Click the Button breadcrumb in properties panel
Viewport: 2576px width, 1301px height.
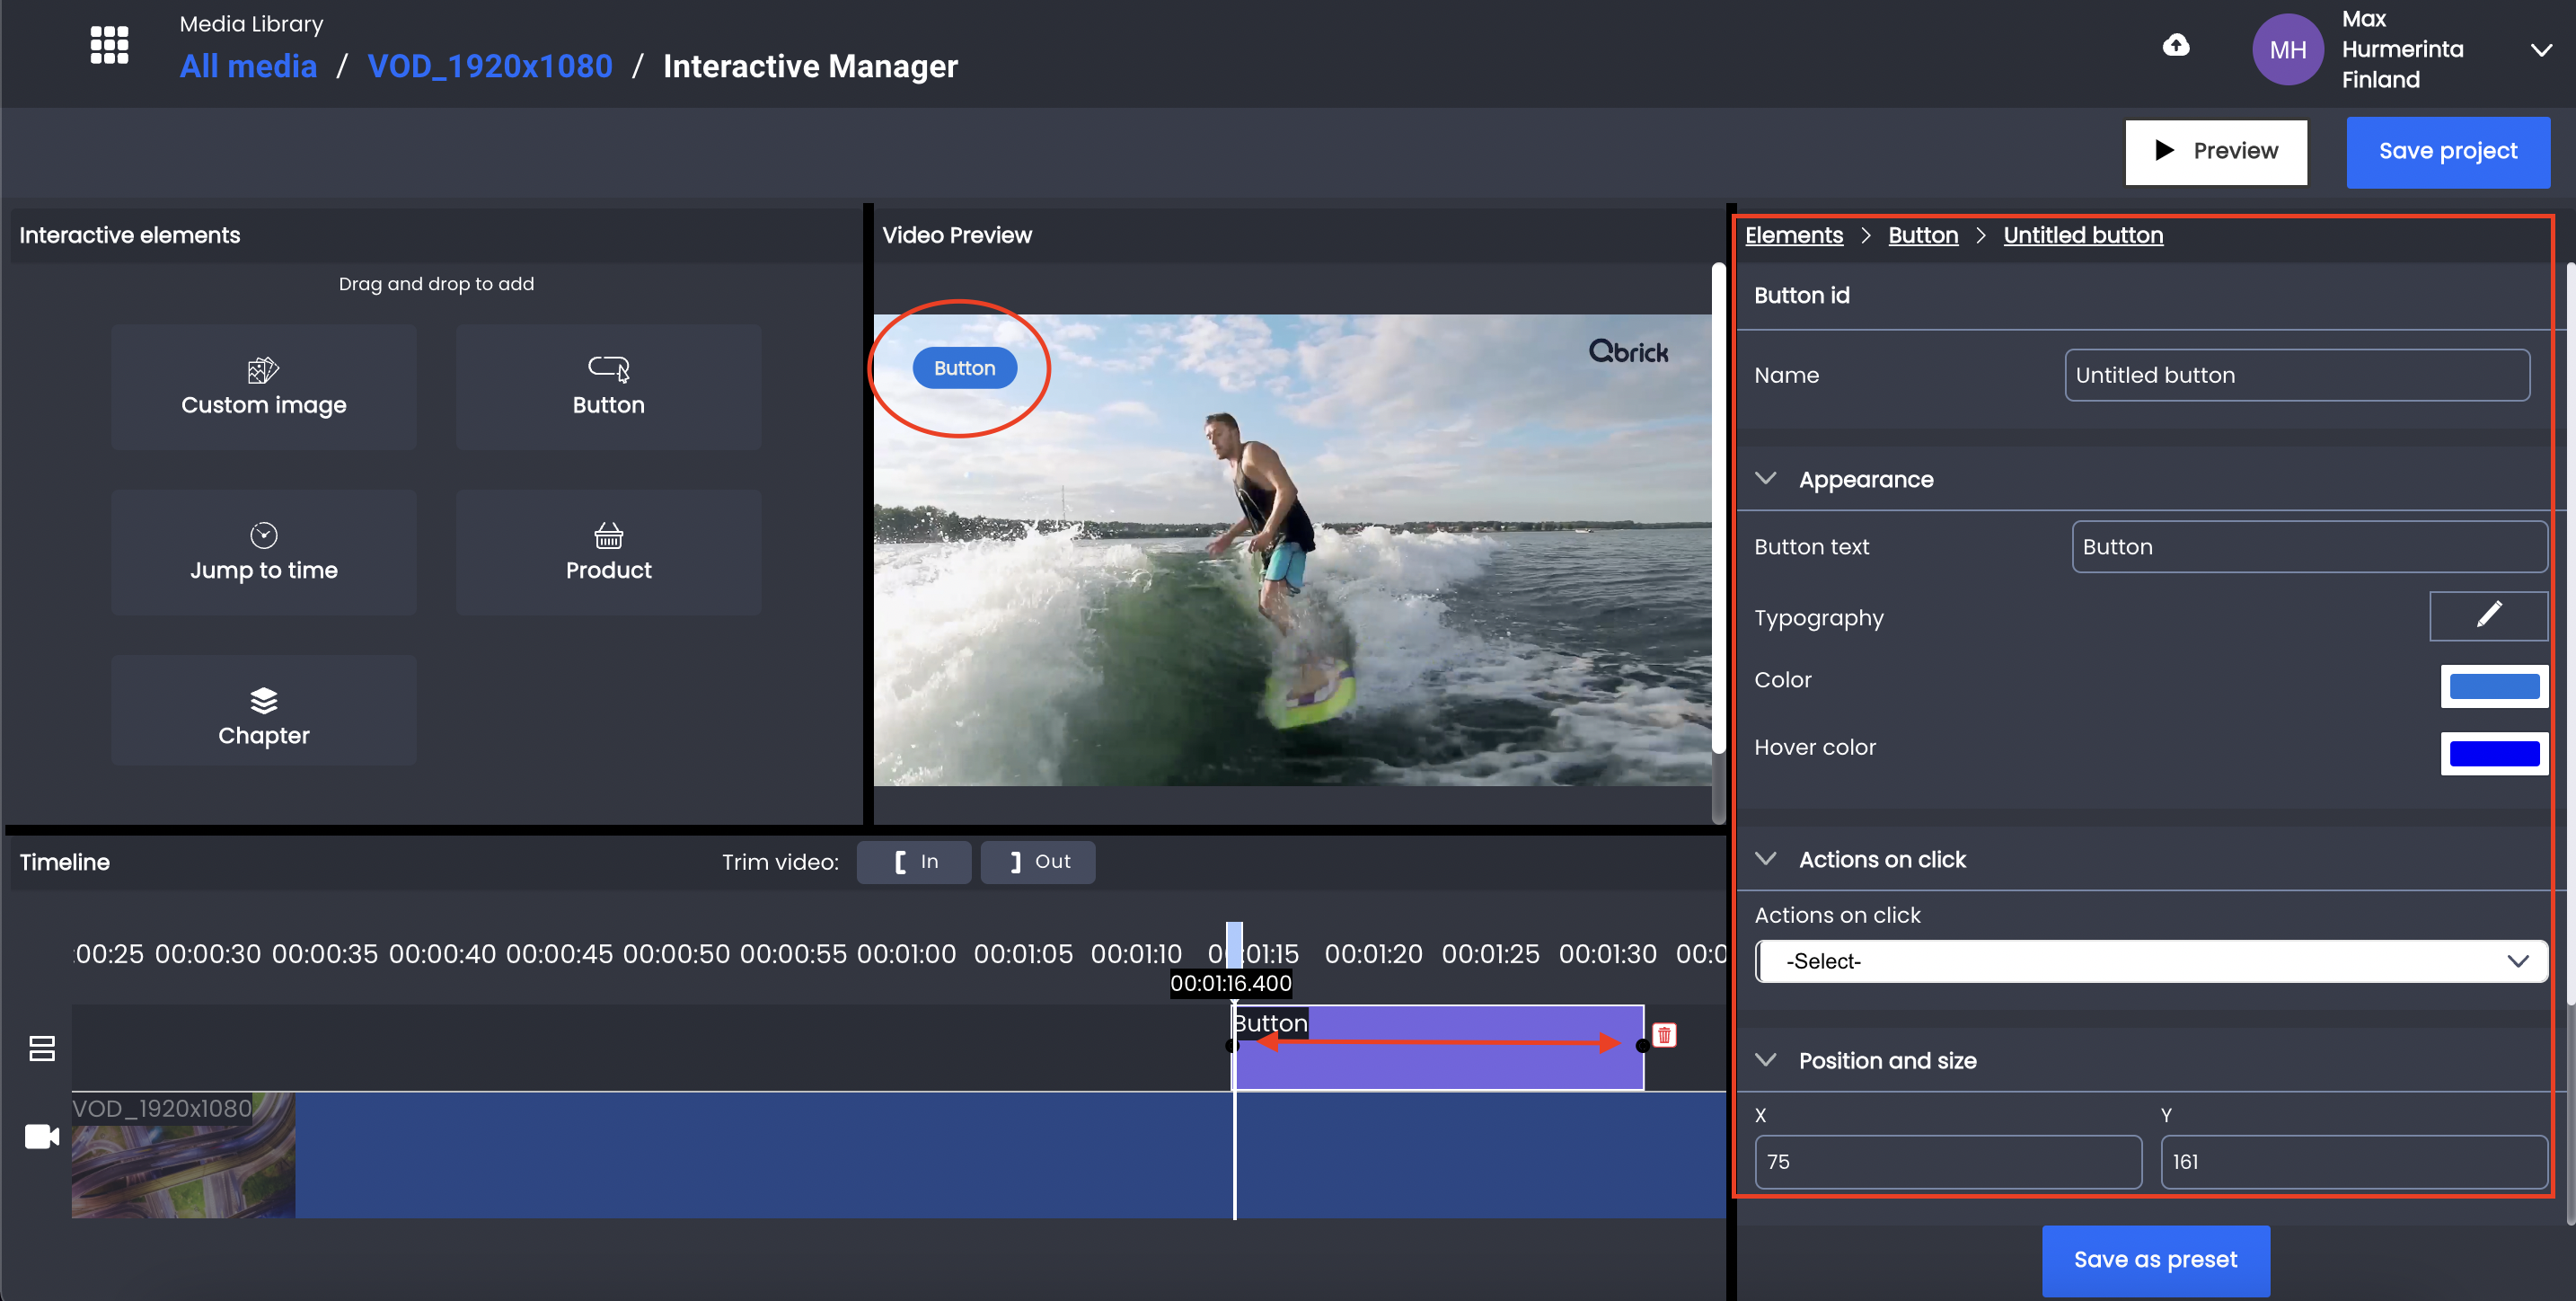(1923, 235)
